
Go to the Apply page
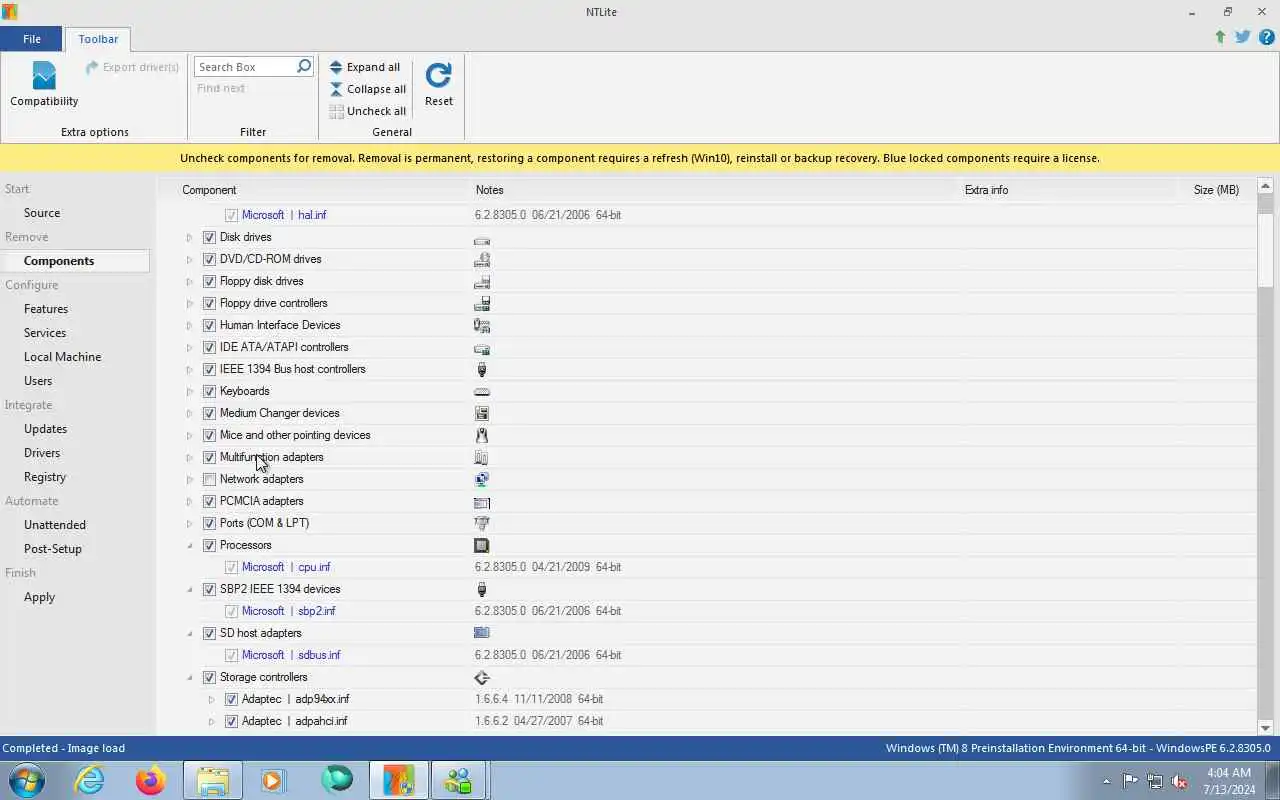point(39,597)
